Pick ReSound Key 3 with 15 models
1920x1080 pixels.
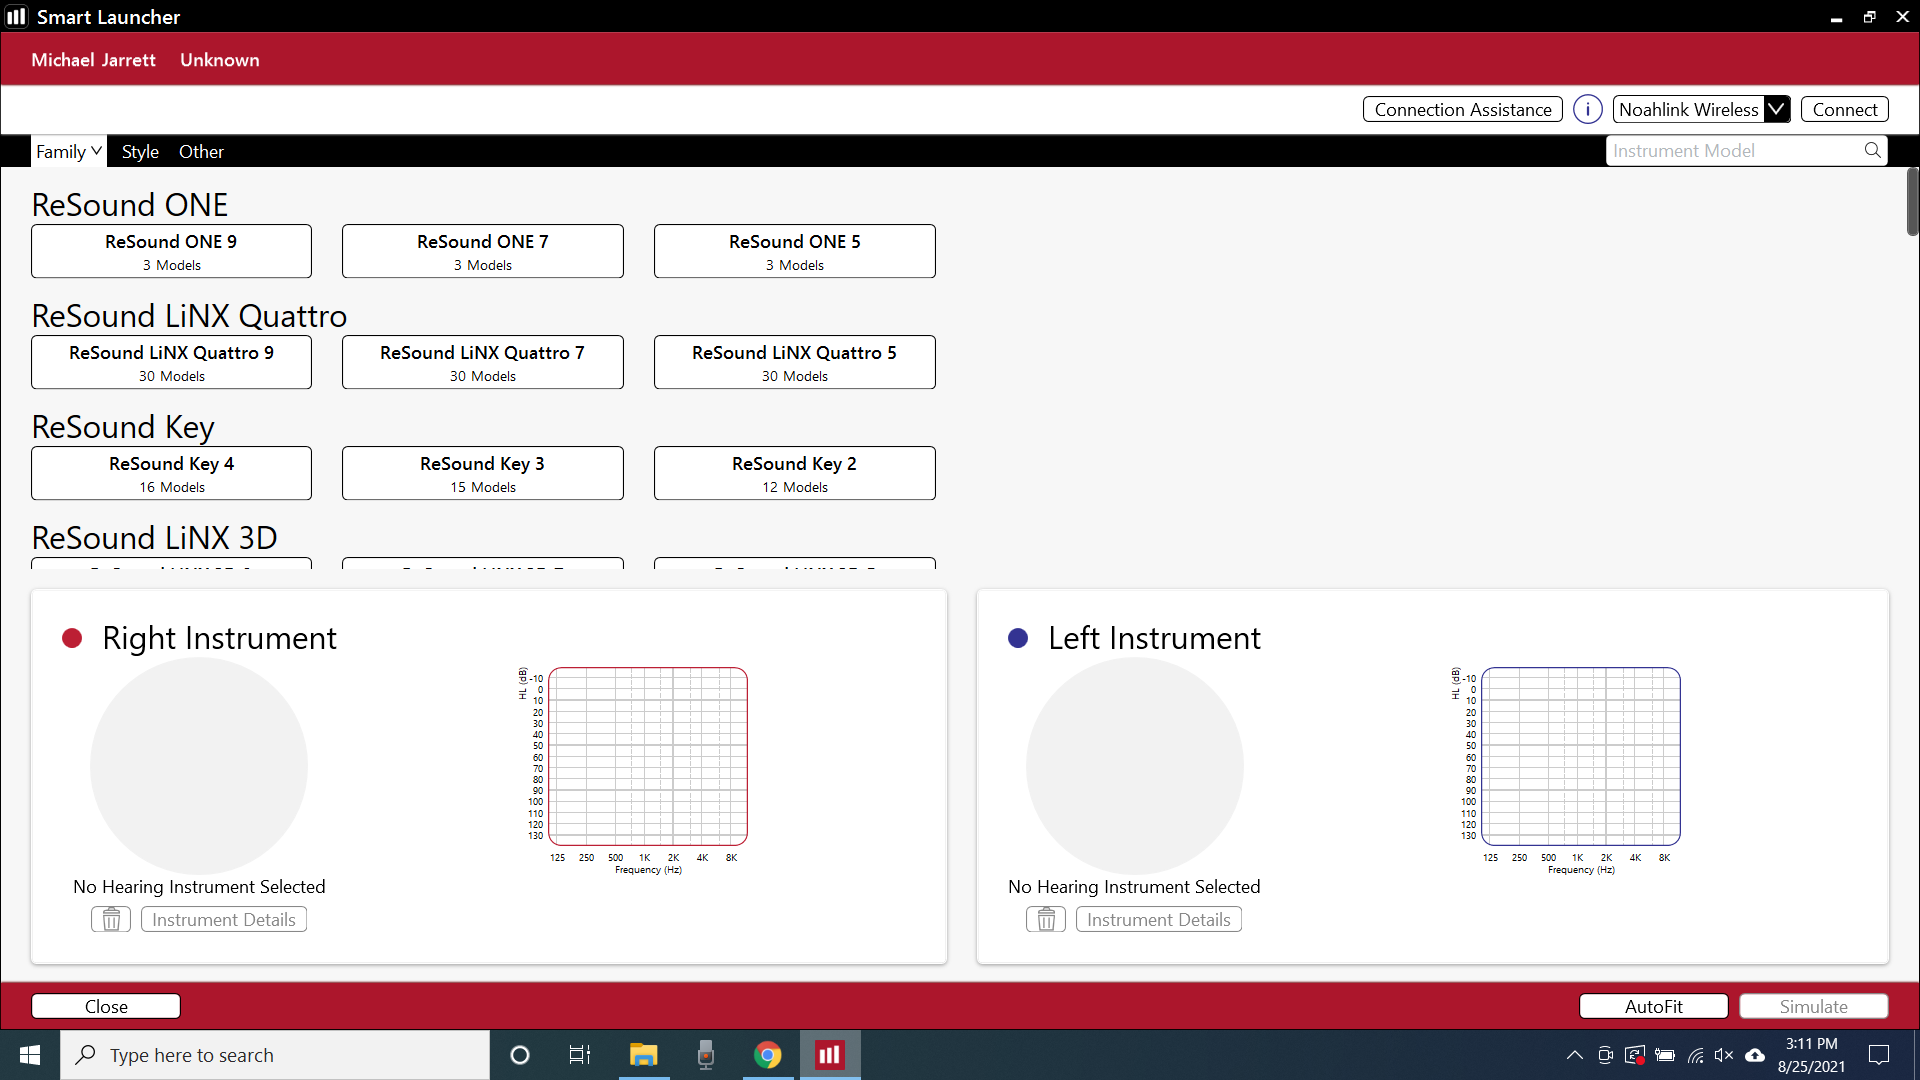click(x=482, y=473)
